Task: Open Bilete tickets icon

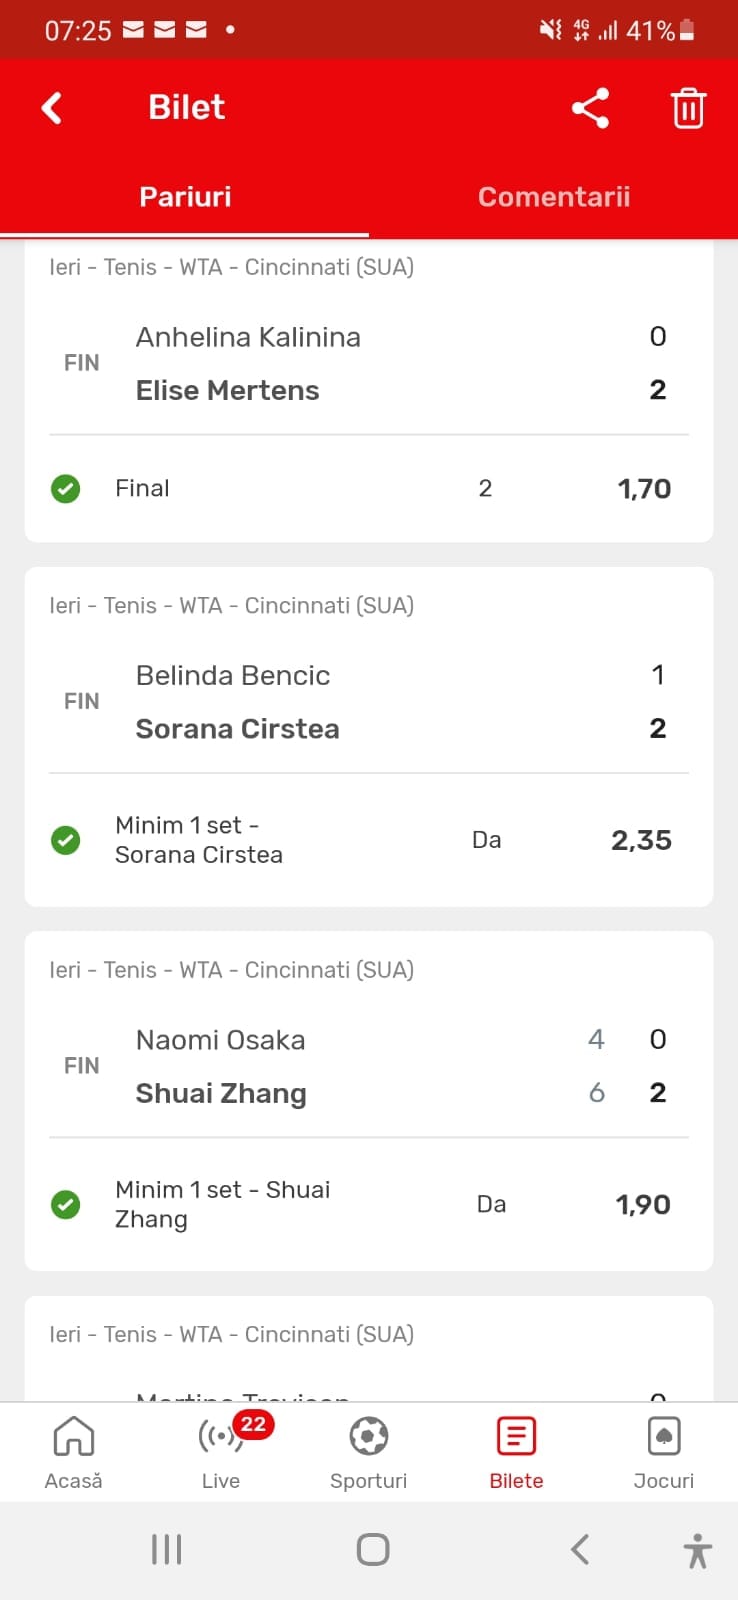Action: click(516, 1438)
